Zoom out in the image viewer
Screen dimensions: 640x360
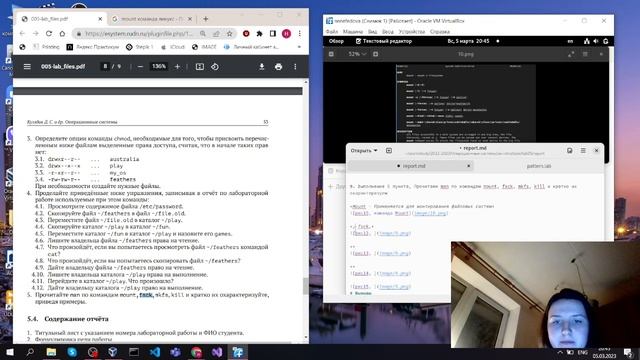click(x=331, y=54)
